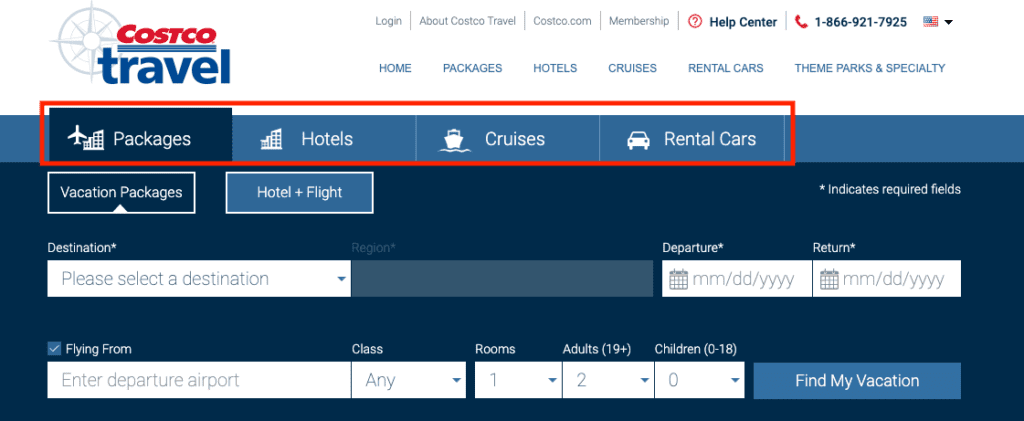Click the Cruises ship icon
This screenshot has height=421, width=1024.
[455, 139]
